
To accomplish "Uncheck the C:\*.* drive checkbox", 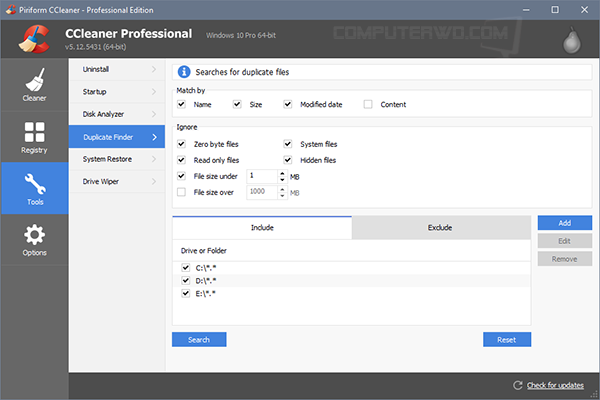I will (x=186, y=268).
